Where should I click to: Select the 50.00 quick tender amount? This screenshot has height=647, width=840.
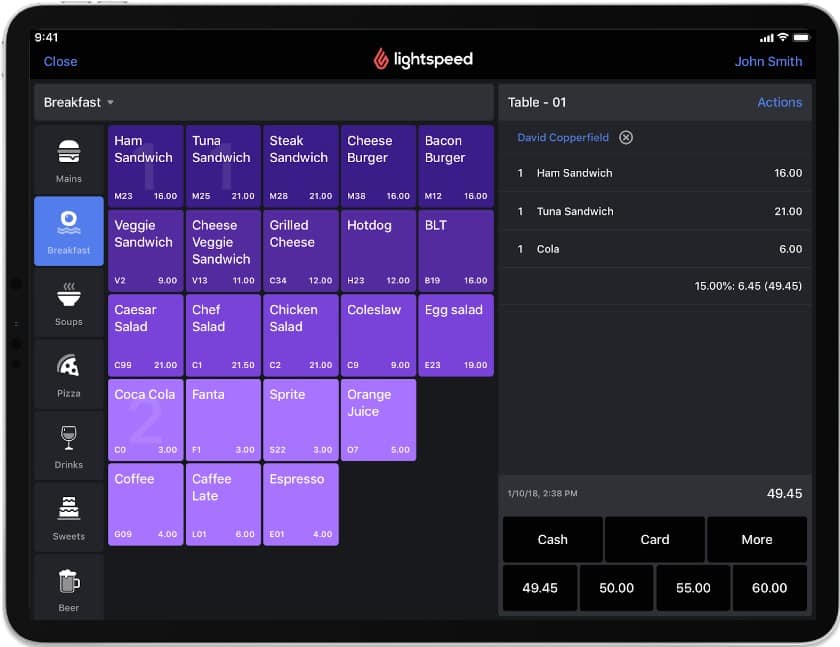[616, 588]
